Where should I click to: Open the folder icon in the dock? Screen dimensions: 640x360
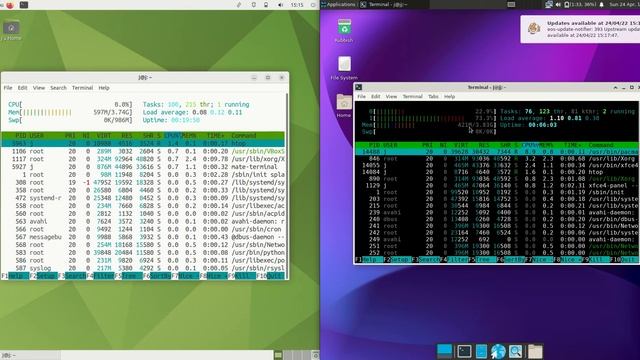pyautogui.click(x=535, y=351)
